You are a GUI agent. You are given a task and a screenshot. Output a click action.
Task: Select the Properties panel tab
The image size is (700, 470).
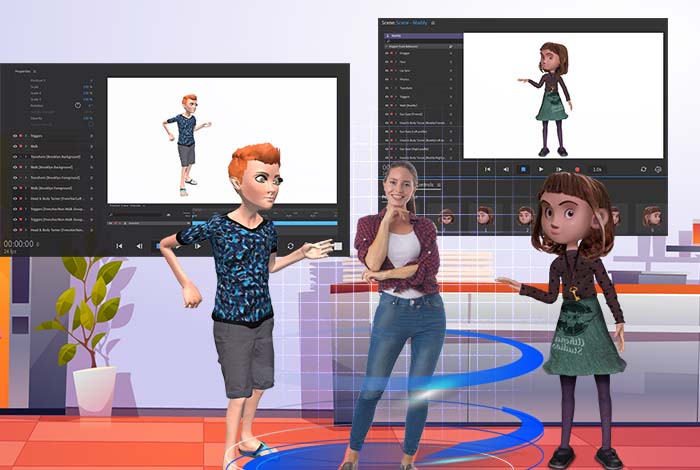click(23, 71)
